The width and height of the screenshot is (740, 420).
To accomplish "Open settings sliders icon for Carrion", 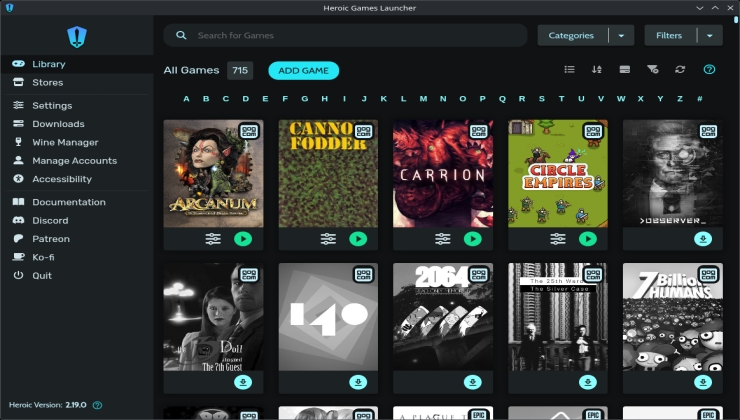I will pyautogui.click(x=443, y=239).
